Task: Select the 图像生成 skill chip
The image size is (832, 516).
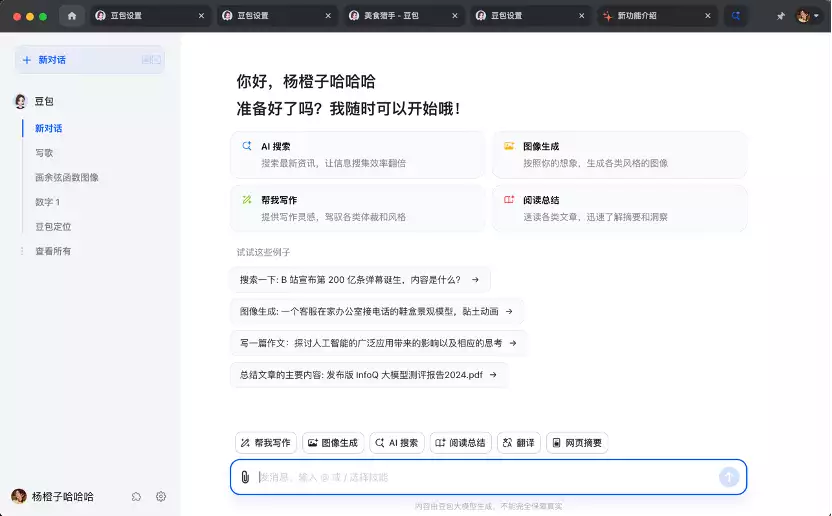Action: click(x=333, y=443)
